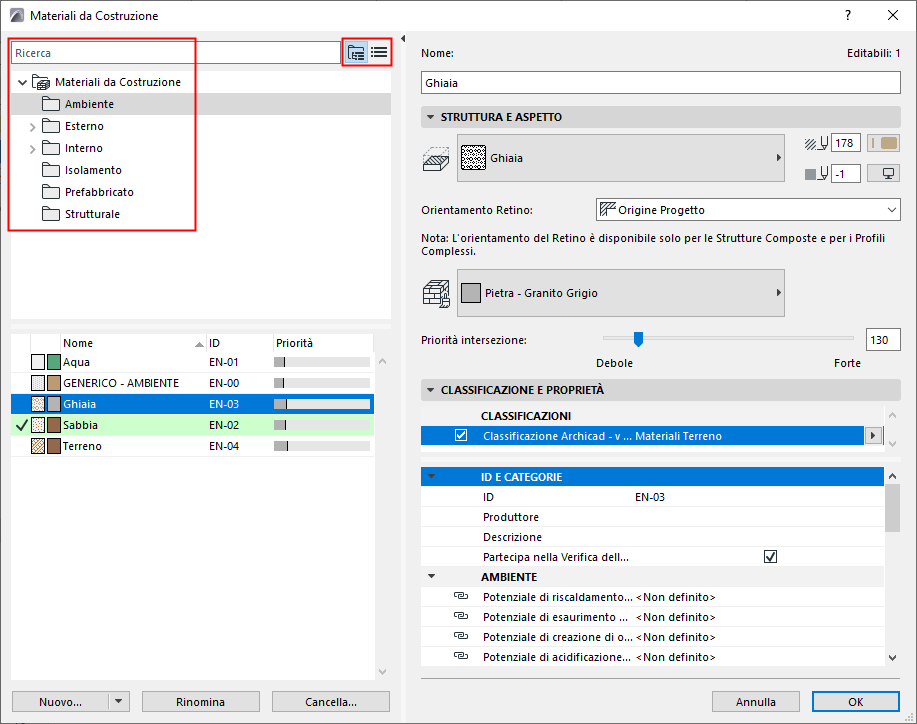Click the Cancella... button
917x724 pixels.
[331, 702]
